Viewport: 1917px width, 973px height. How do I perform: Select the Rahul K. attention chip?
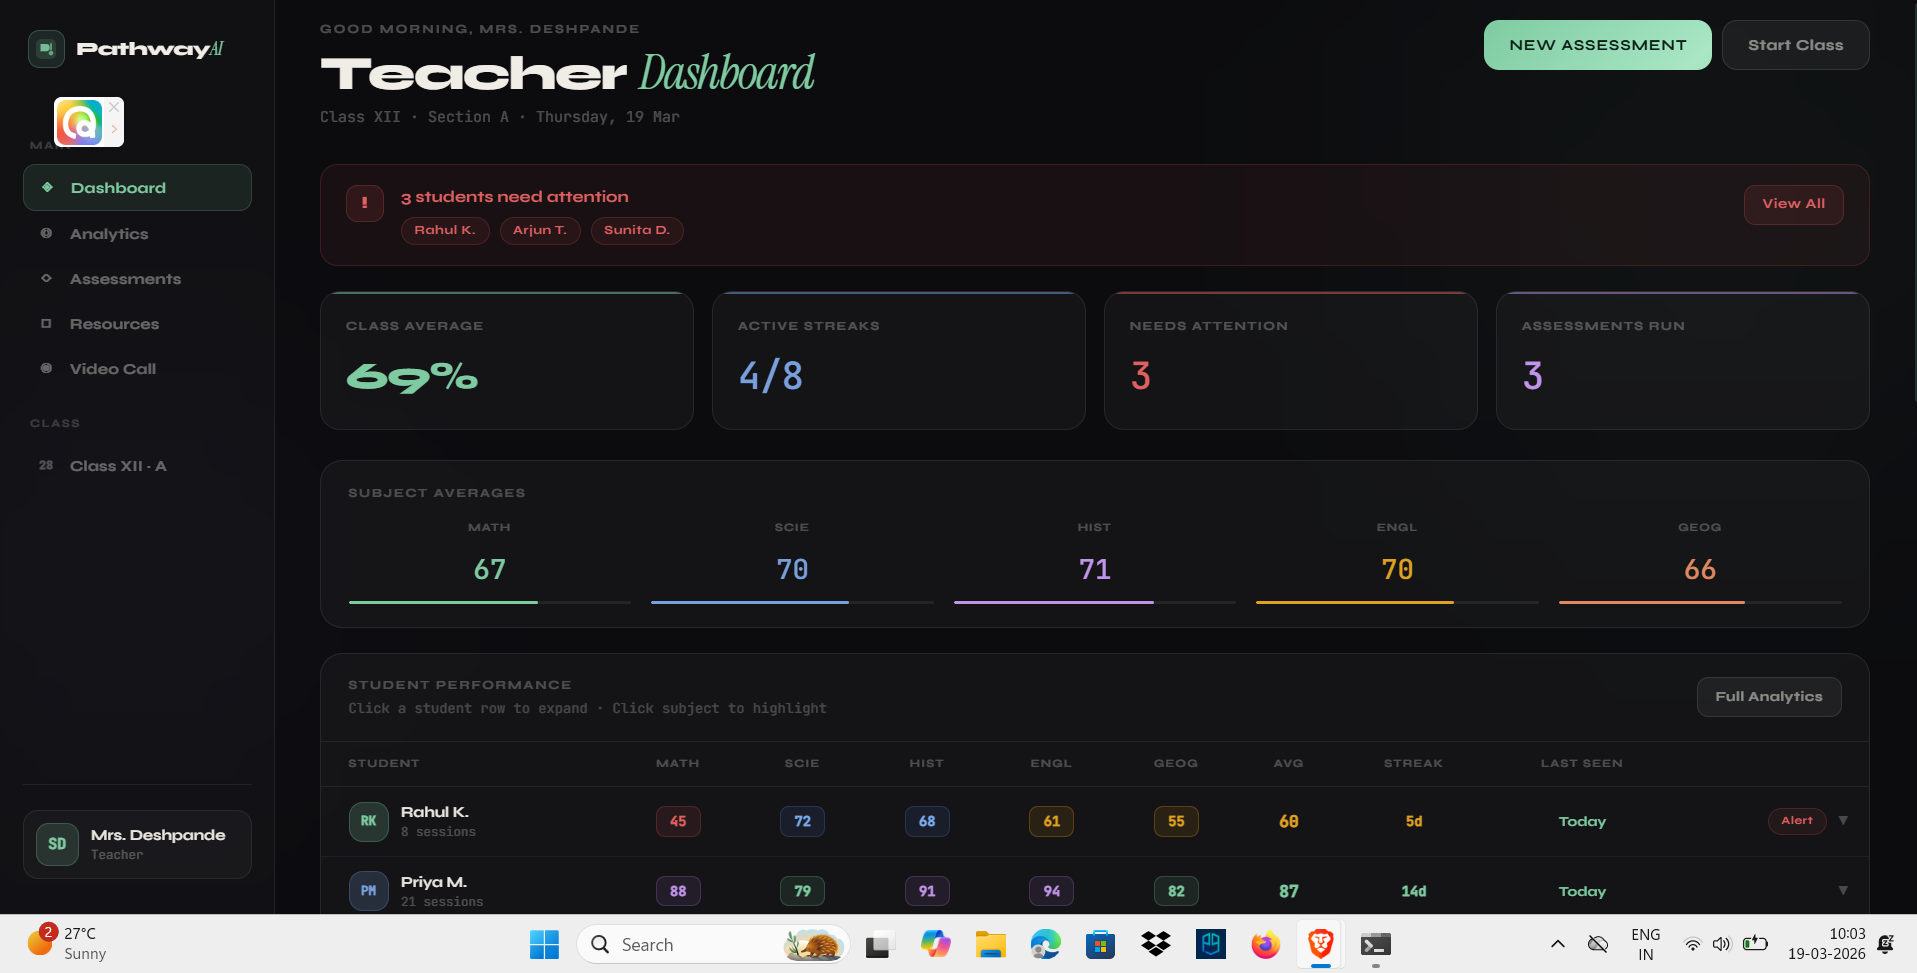pos(445,230)
